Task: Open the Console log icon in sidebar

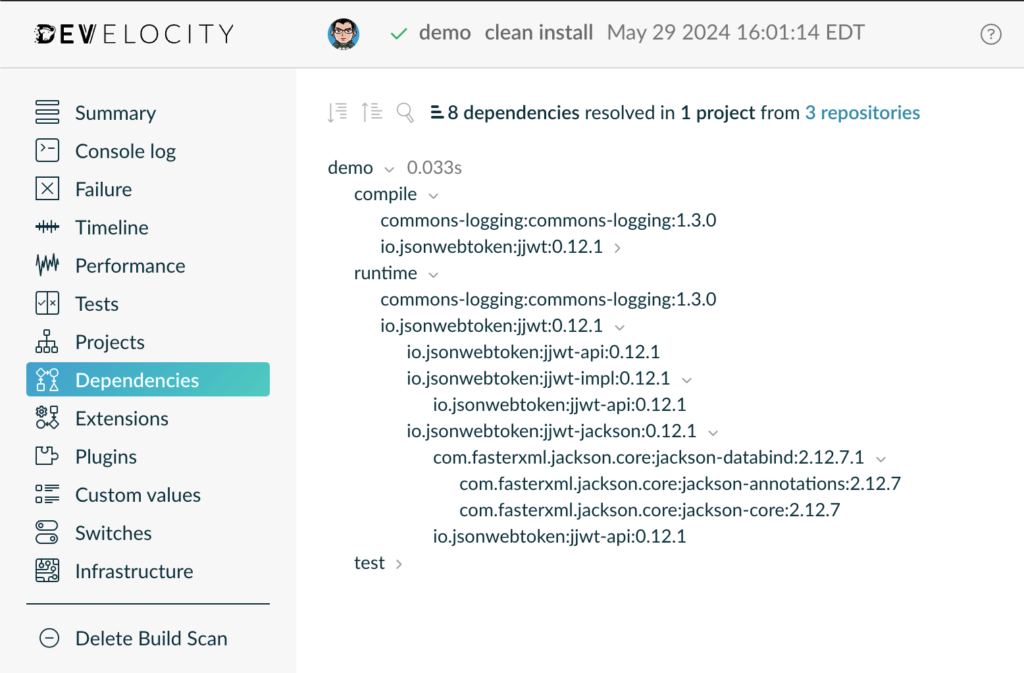Action: pos(47,151)
